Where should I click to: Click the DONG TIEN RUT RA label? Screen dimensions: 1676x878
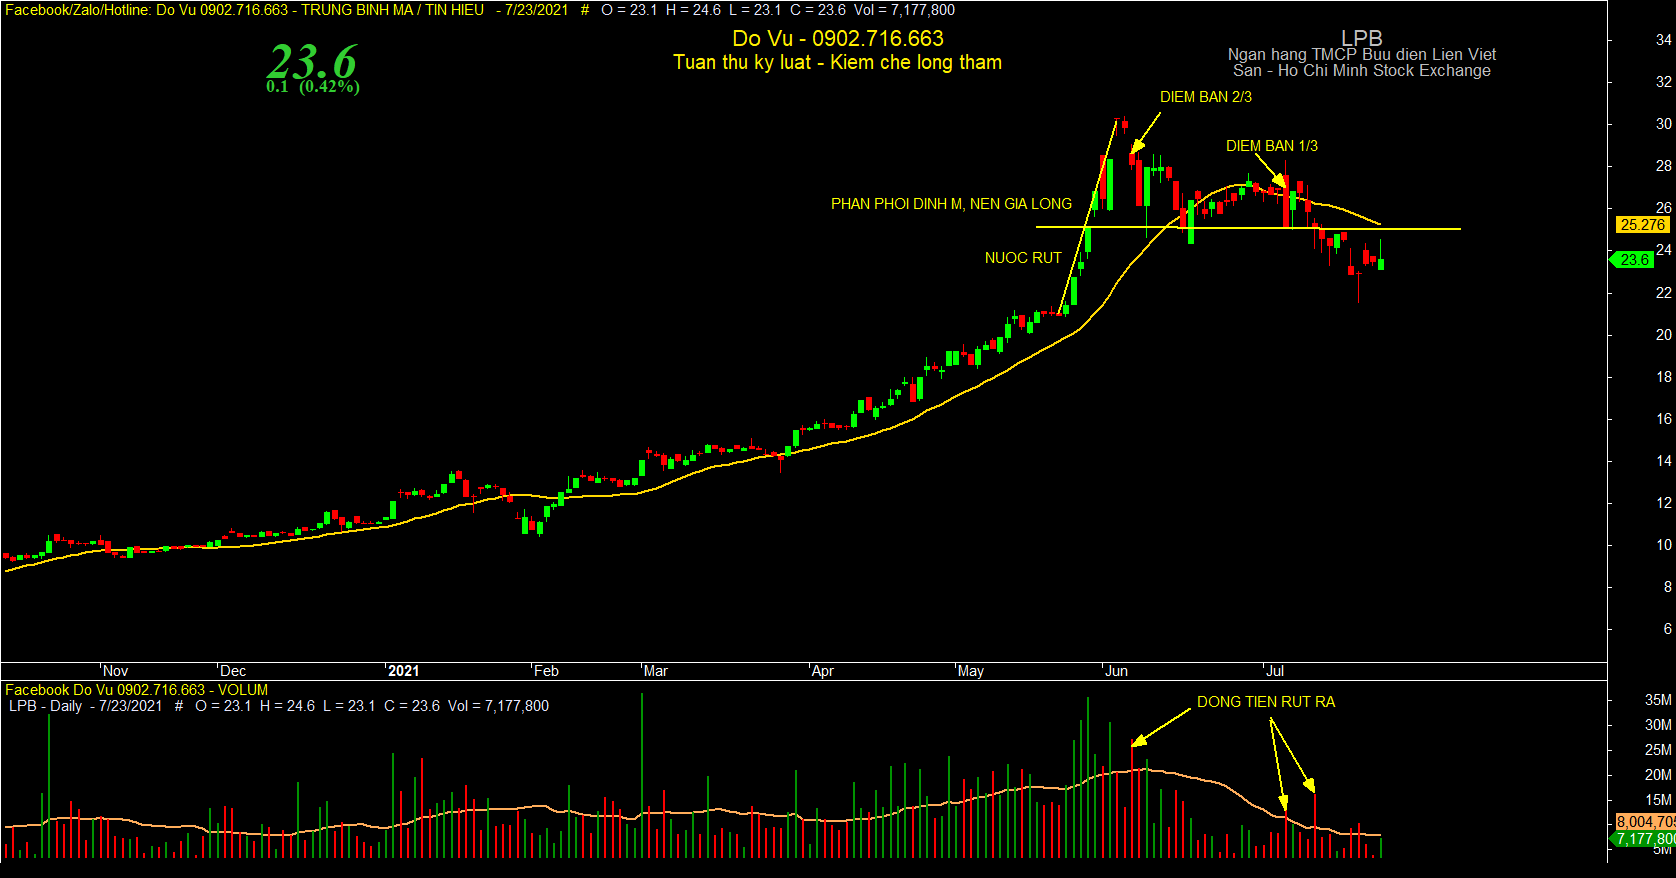1266,702
